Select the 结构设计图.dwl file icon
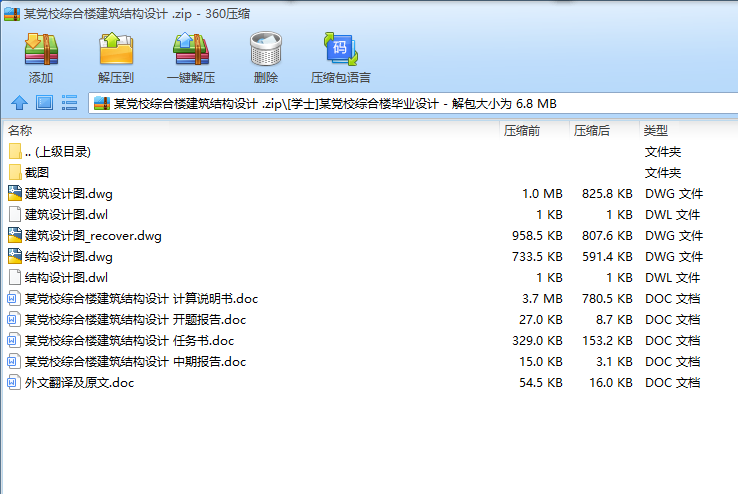The image size is (738, 494). 15,277
